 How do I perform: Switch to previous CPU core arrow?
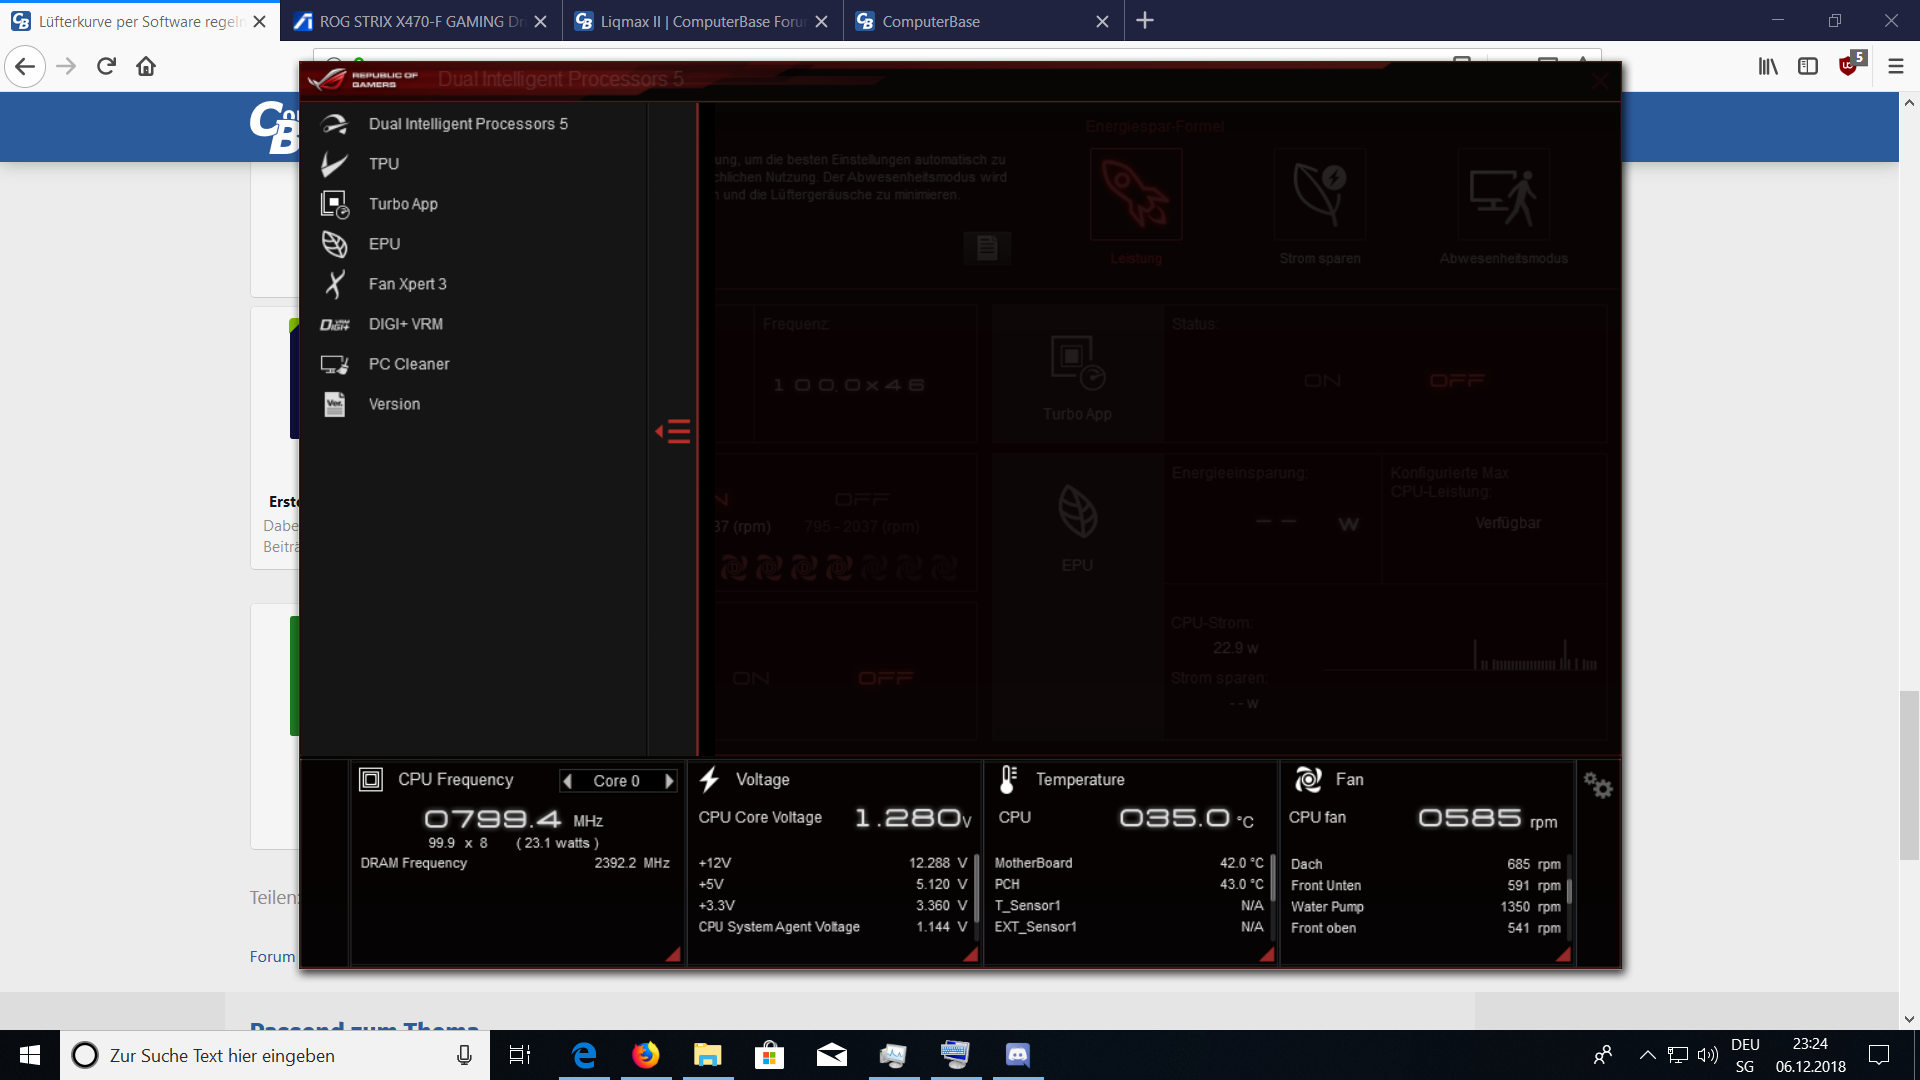pyautogui.click(x=567, y=781)
